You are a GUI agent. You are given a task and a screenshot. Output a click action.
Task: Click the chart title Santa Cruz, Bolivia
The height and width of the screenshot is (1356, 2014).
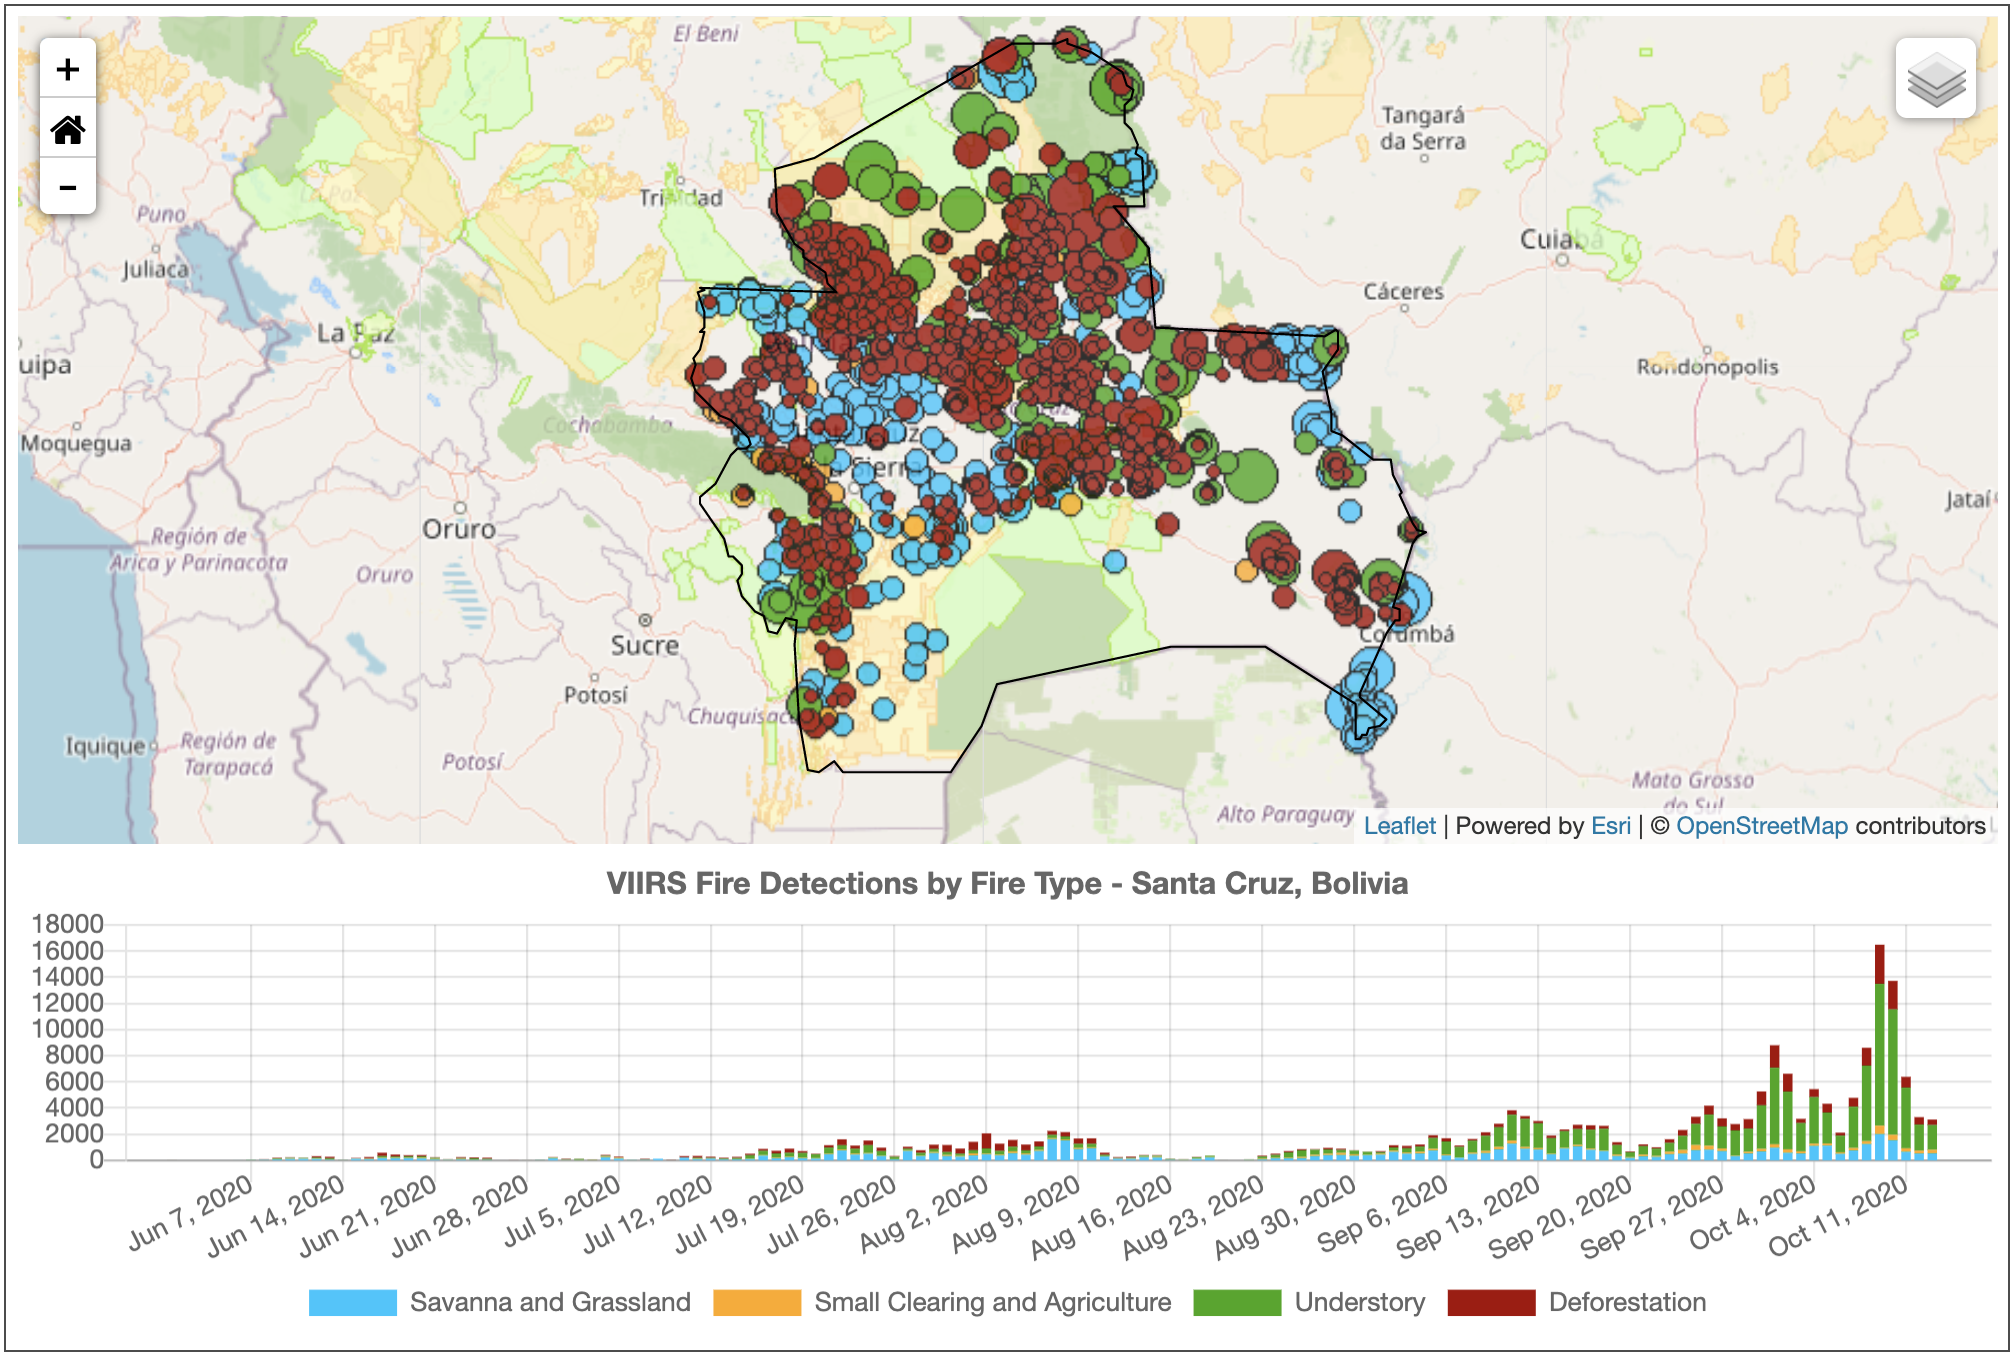tap(1007, 883)
